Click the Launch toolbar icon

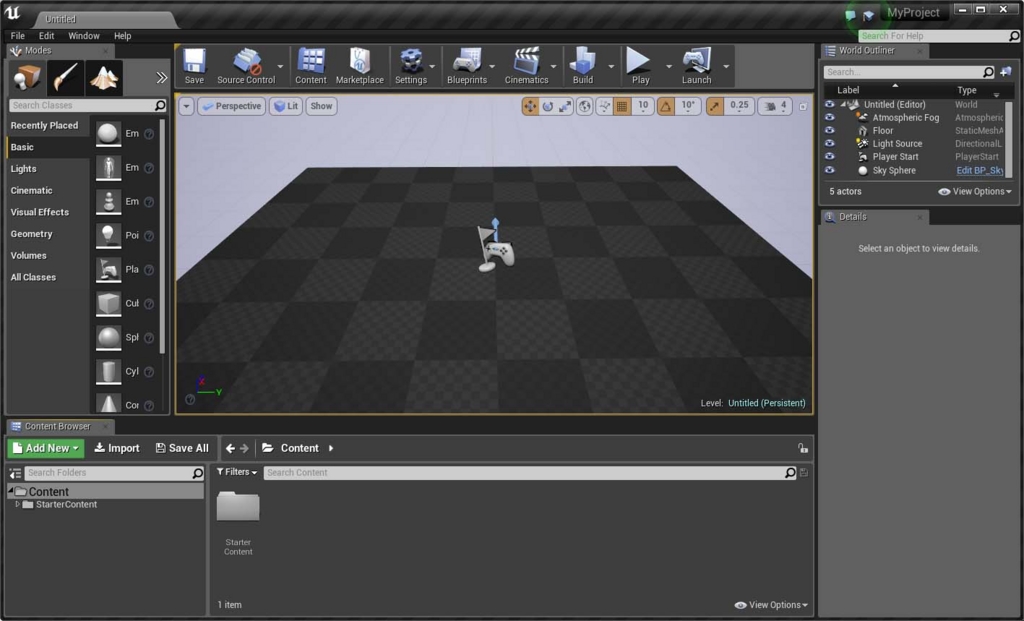click(x=697, y=66)
